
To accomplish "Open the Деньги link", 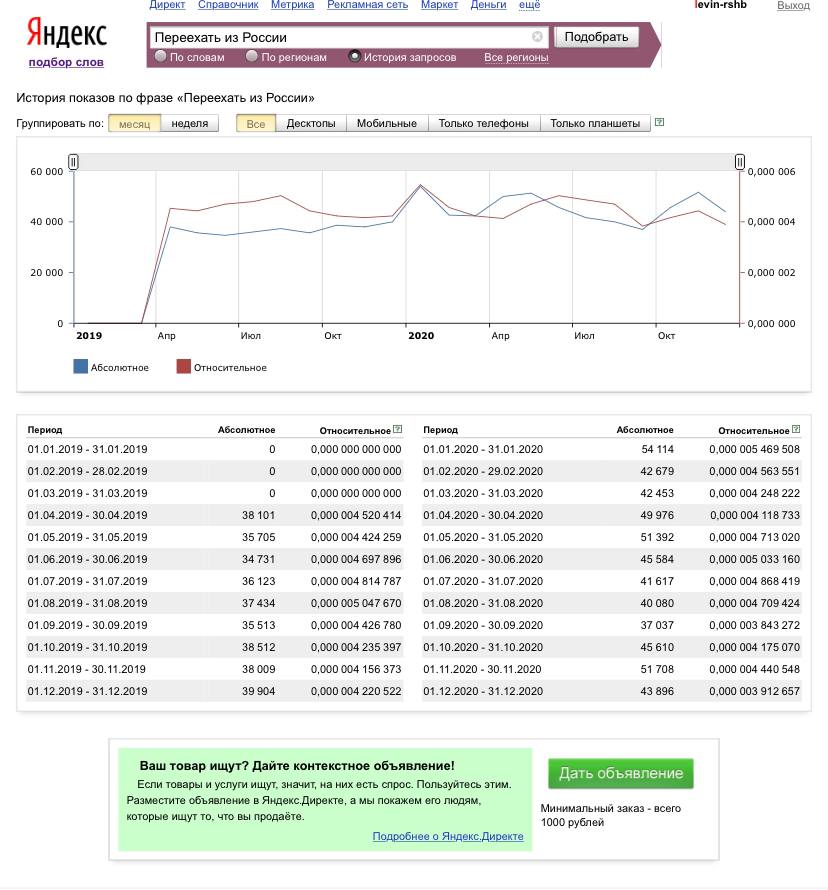I will (488, 5).
